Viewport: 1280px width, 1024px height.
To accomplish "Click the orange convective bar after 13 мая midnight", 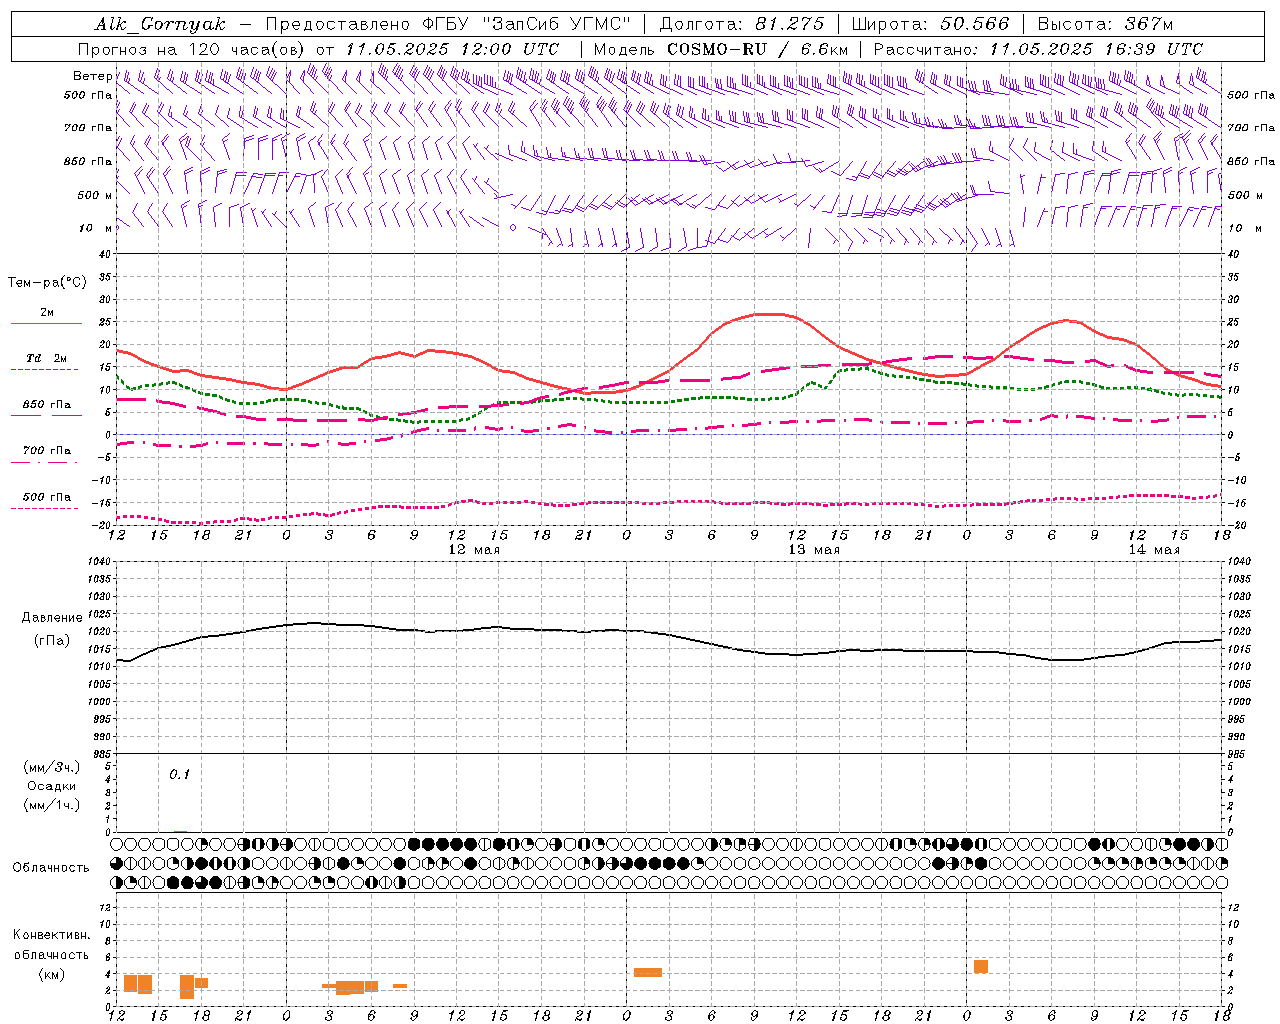I will (648, 972).
